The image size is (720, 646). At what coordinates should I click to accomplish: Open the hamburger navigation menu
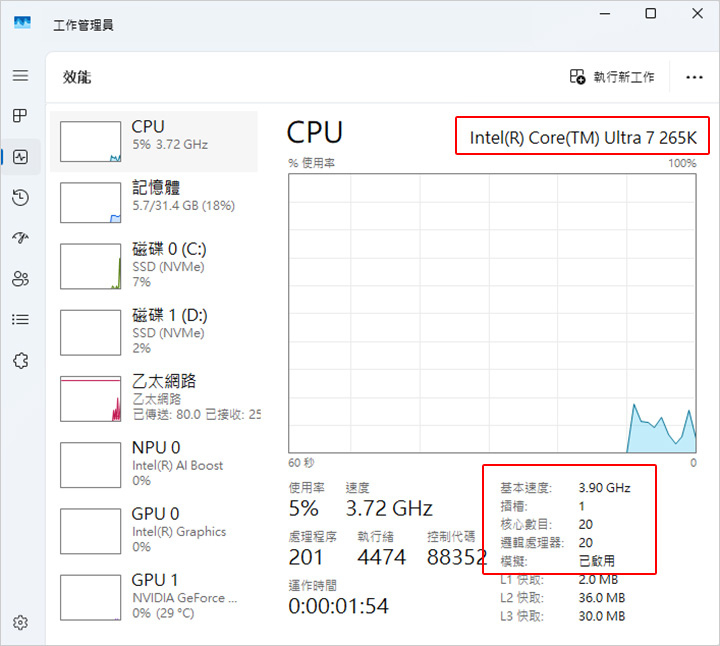coord(20,75)
